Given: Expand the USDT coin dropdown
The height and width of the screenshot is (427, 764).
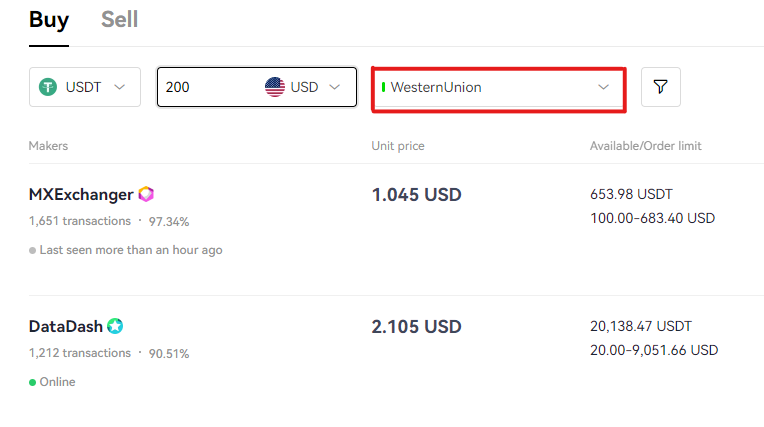Looking at the screenshot, I should click(85, 87).
